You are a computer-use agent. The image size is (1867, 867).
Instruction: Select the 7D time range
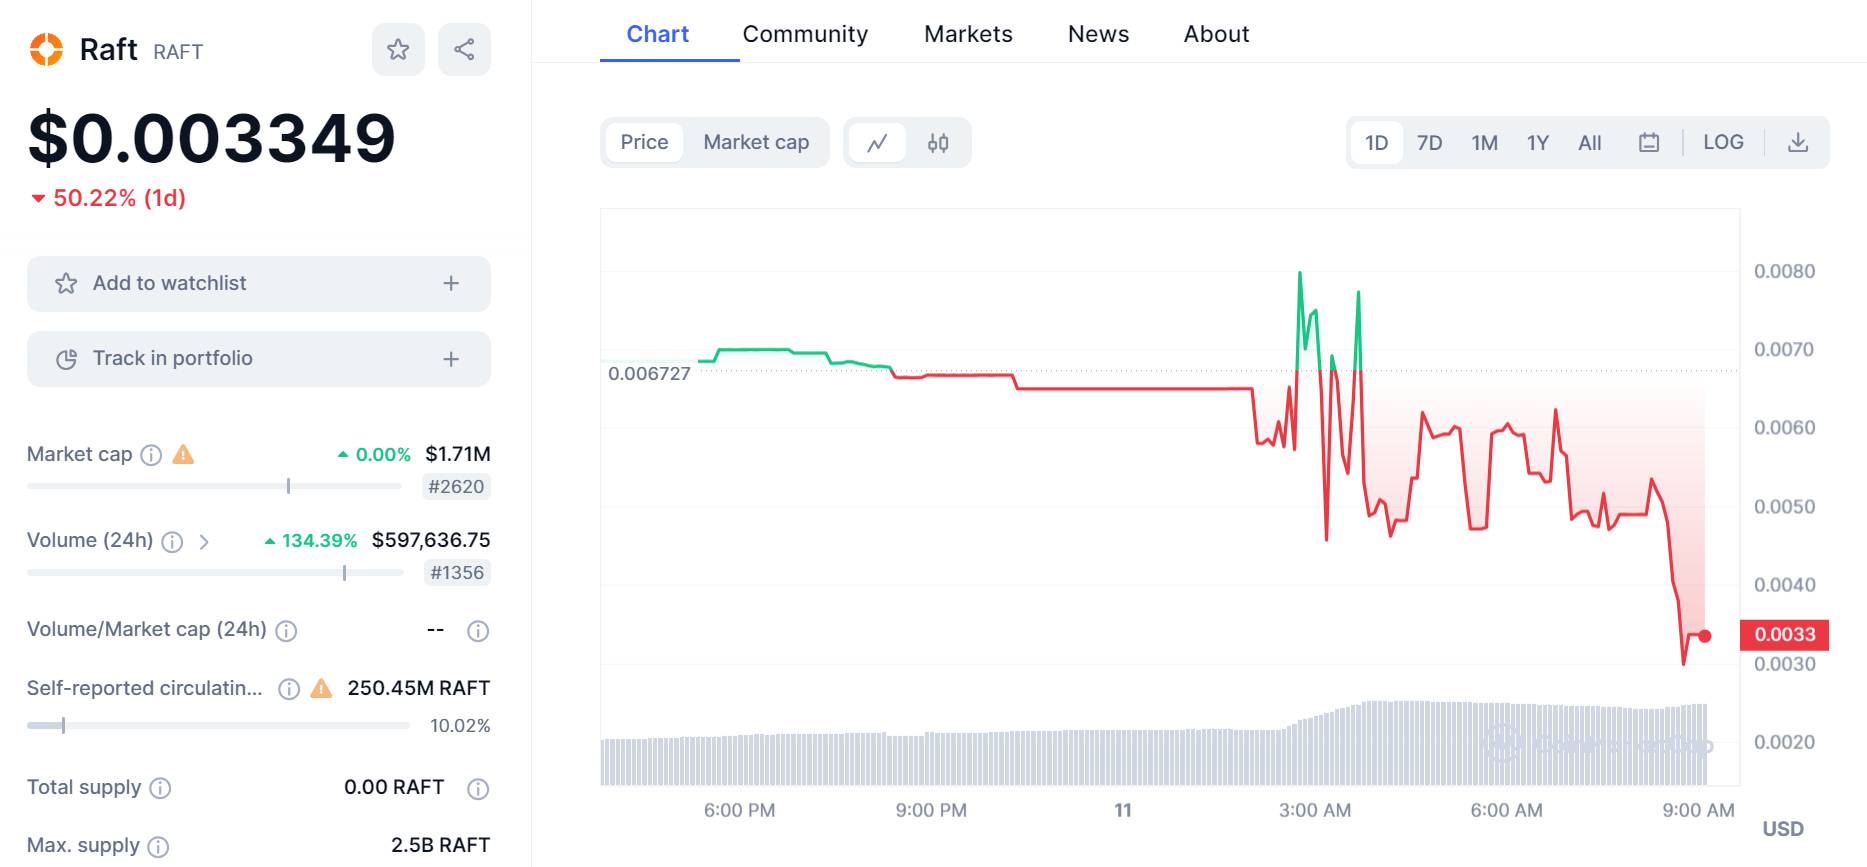coord(1429,143)
